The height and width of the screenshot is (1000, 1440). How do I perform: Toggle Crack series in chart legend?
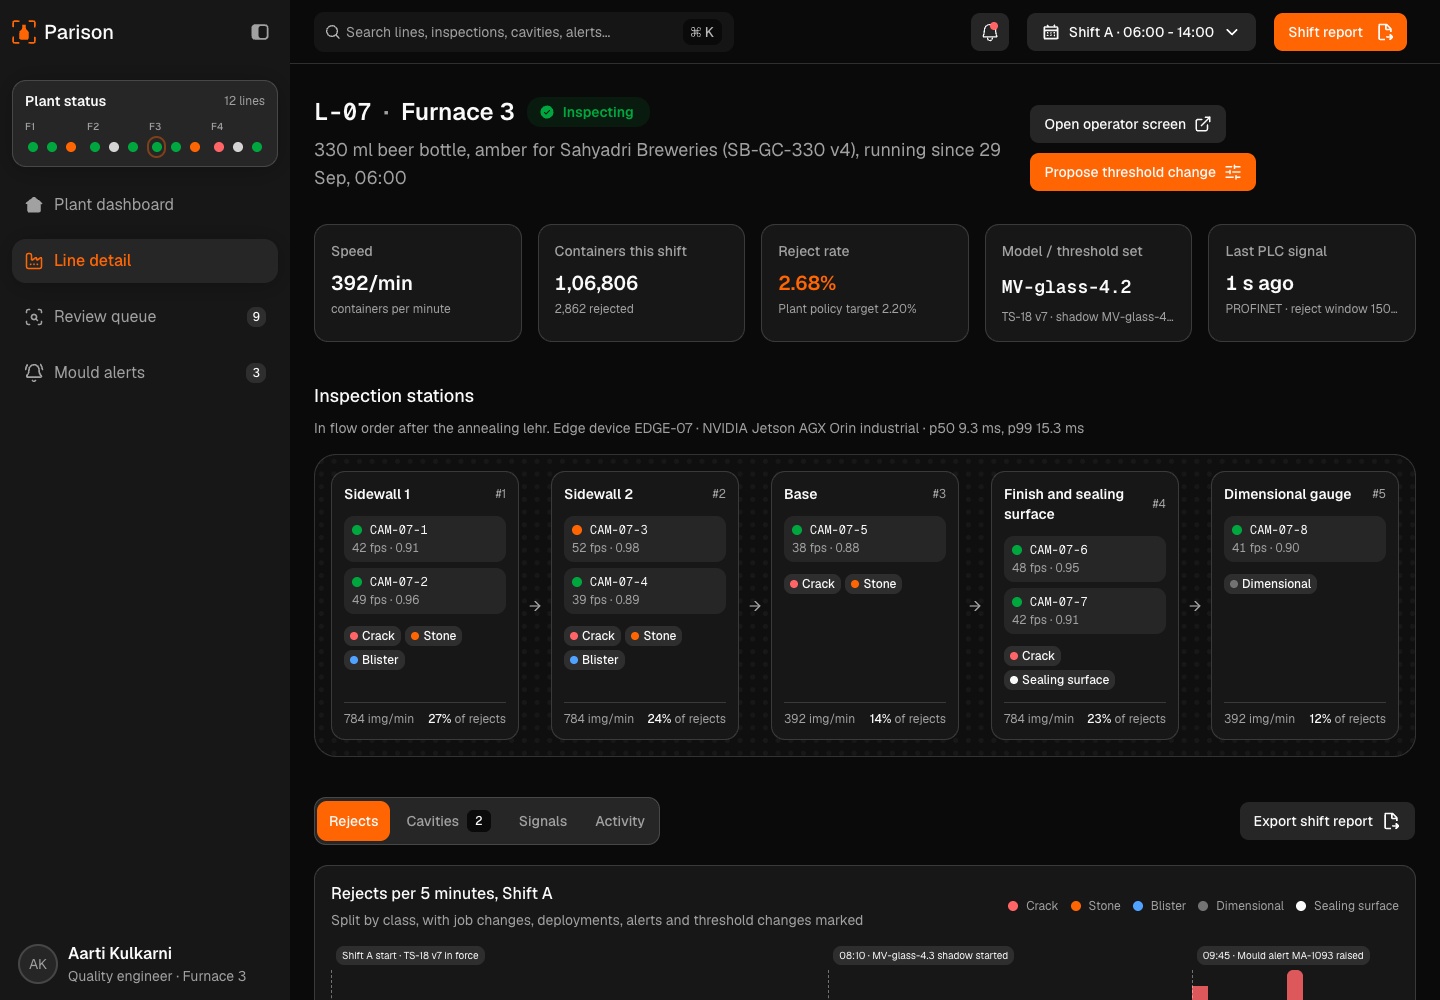point(1033,906)
